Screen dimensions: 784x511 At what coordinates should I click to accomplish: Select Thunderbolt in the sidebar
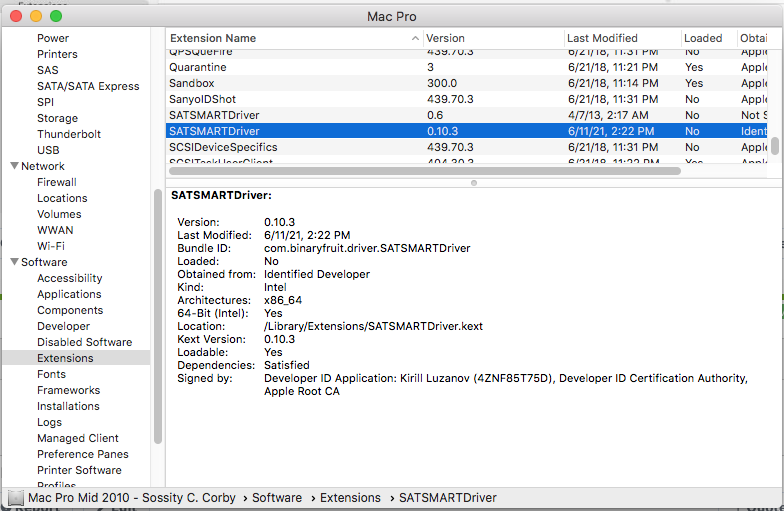[x=69, y=134]
